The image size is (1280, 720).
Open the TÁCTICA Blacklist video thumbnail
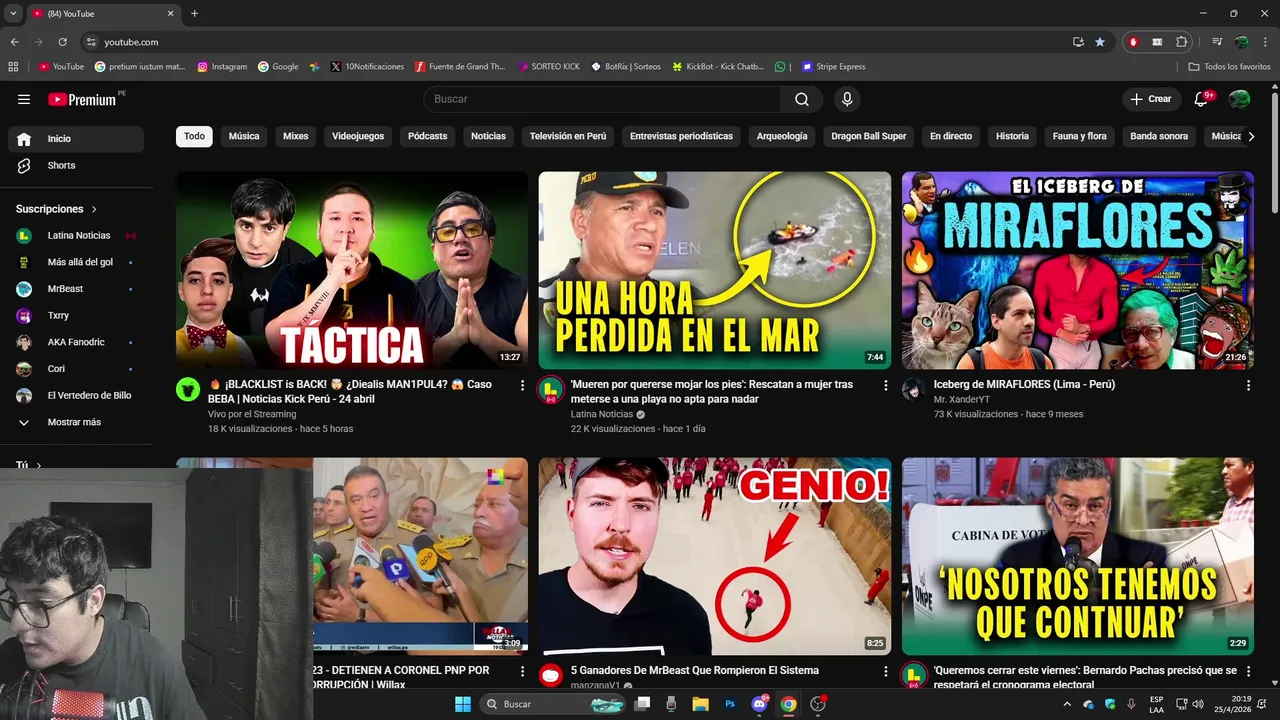(352, 270)
